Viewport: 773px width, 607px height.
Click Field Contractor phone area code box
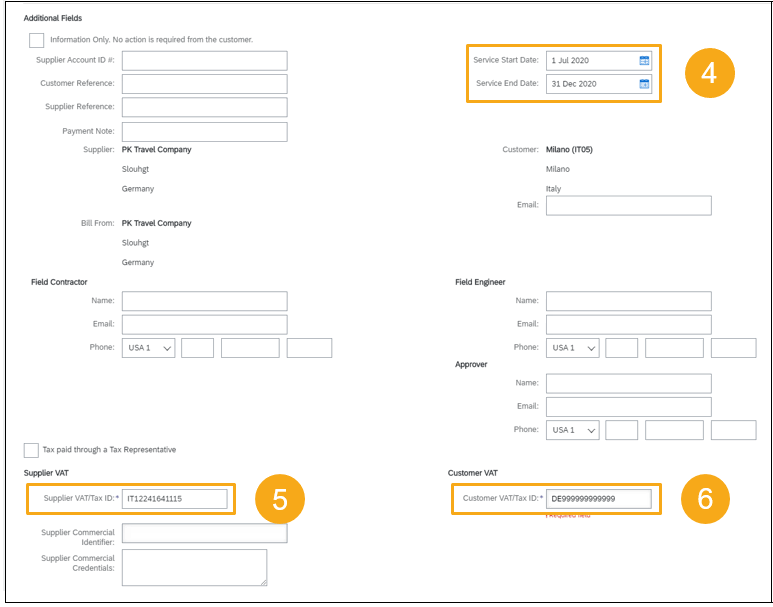click(197, 348)
